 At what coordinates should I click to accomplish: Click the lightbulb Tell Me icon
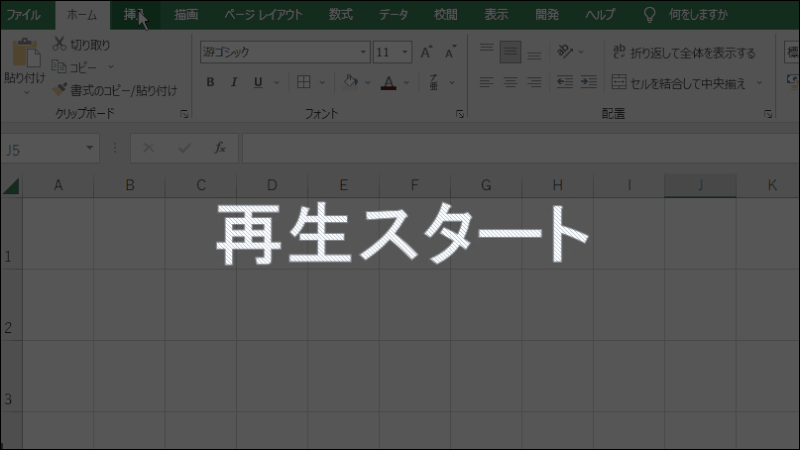649,14
